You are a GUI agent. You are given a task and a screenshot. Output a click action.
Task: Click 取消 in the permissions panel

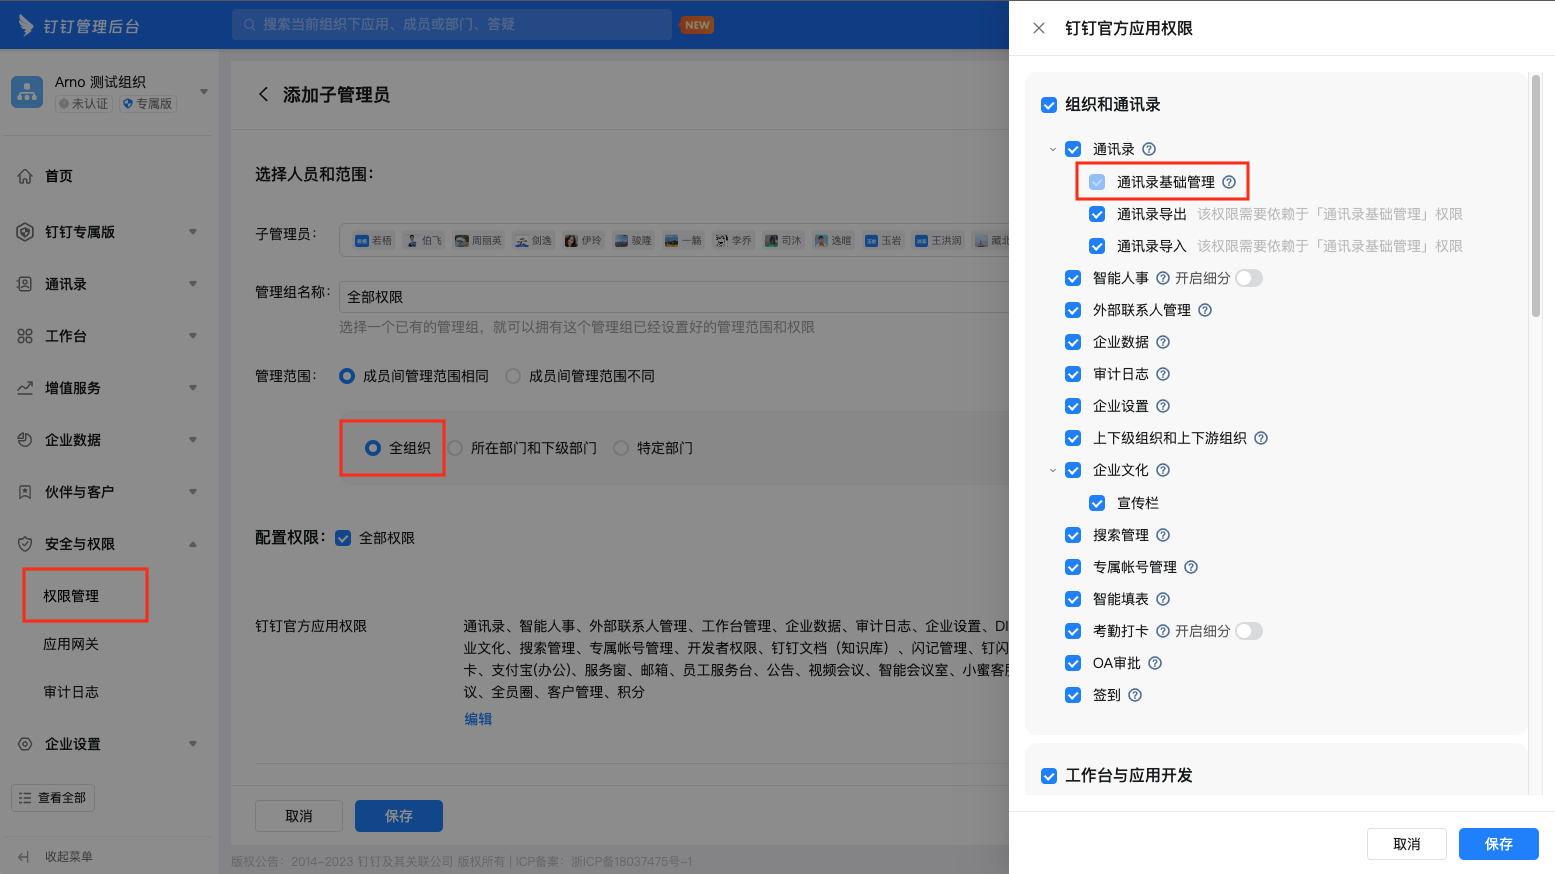coord(1406,844)
